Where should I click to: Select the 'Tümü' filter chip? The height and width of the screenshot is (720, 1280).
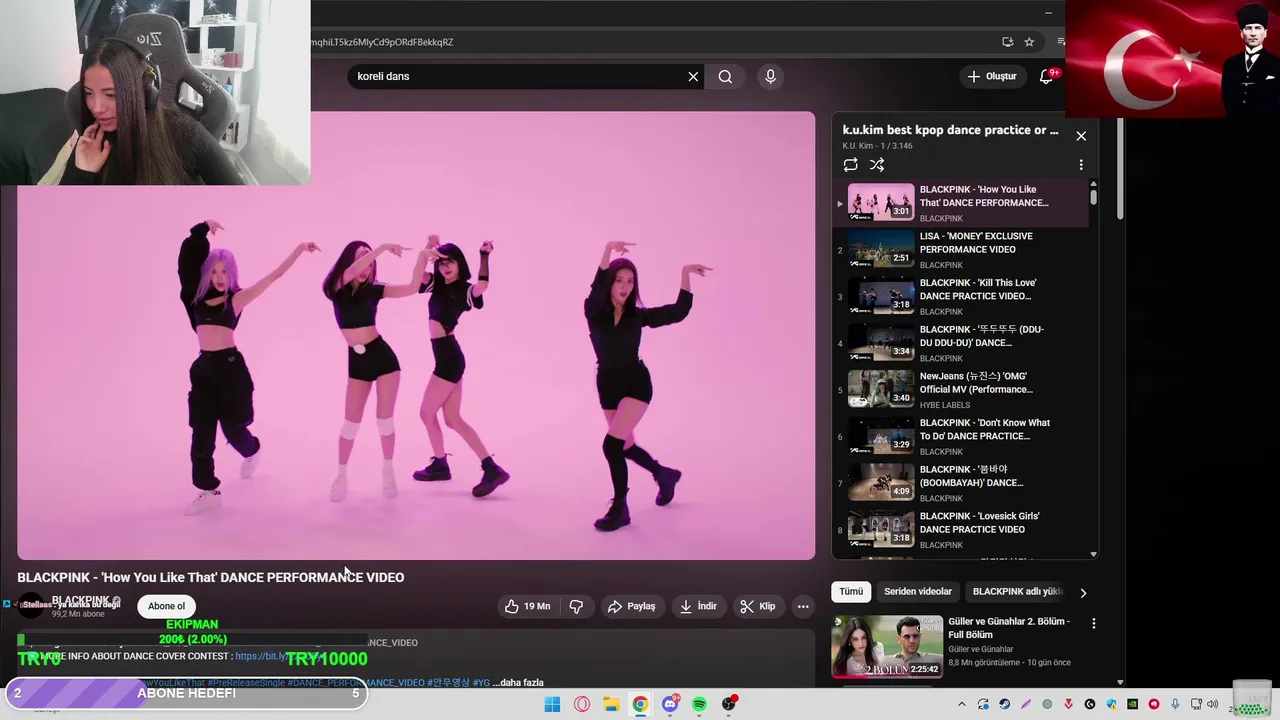click(x=851, y=592)
